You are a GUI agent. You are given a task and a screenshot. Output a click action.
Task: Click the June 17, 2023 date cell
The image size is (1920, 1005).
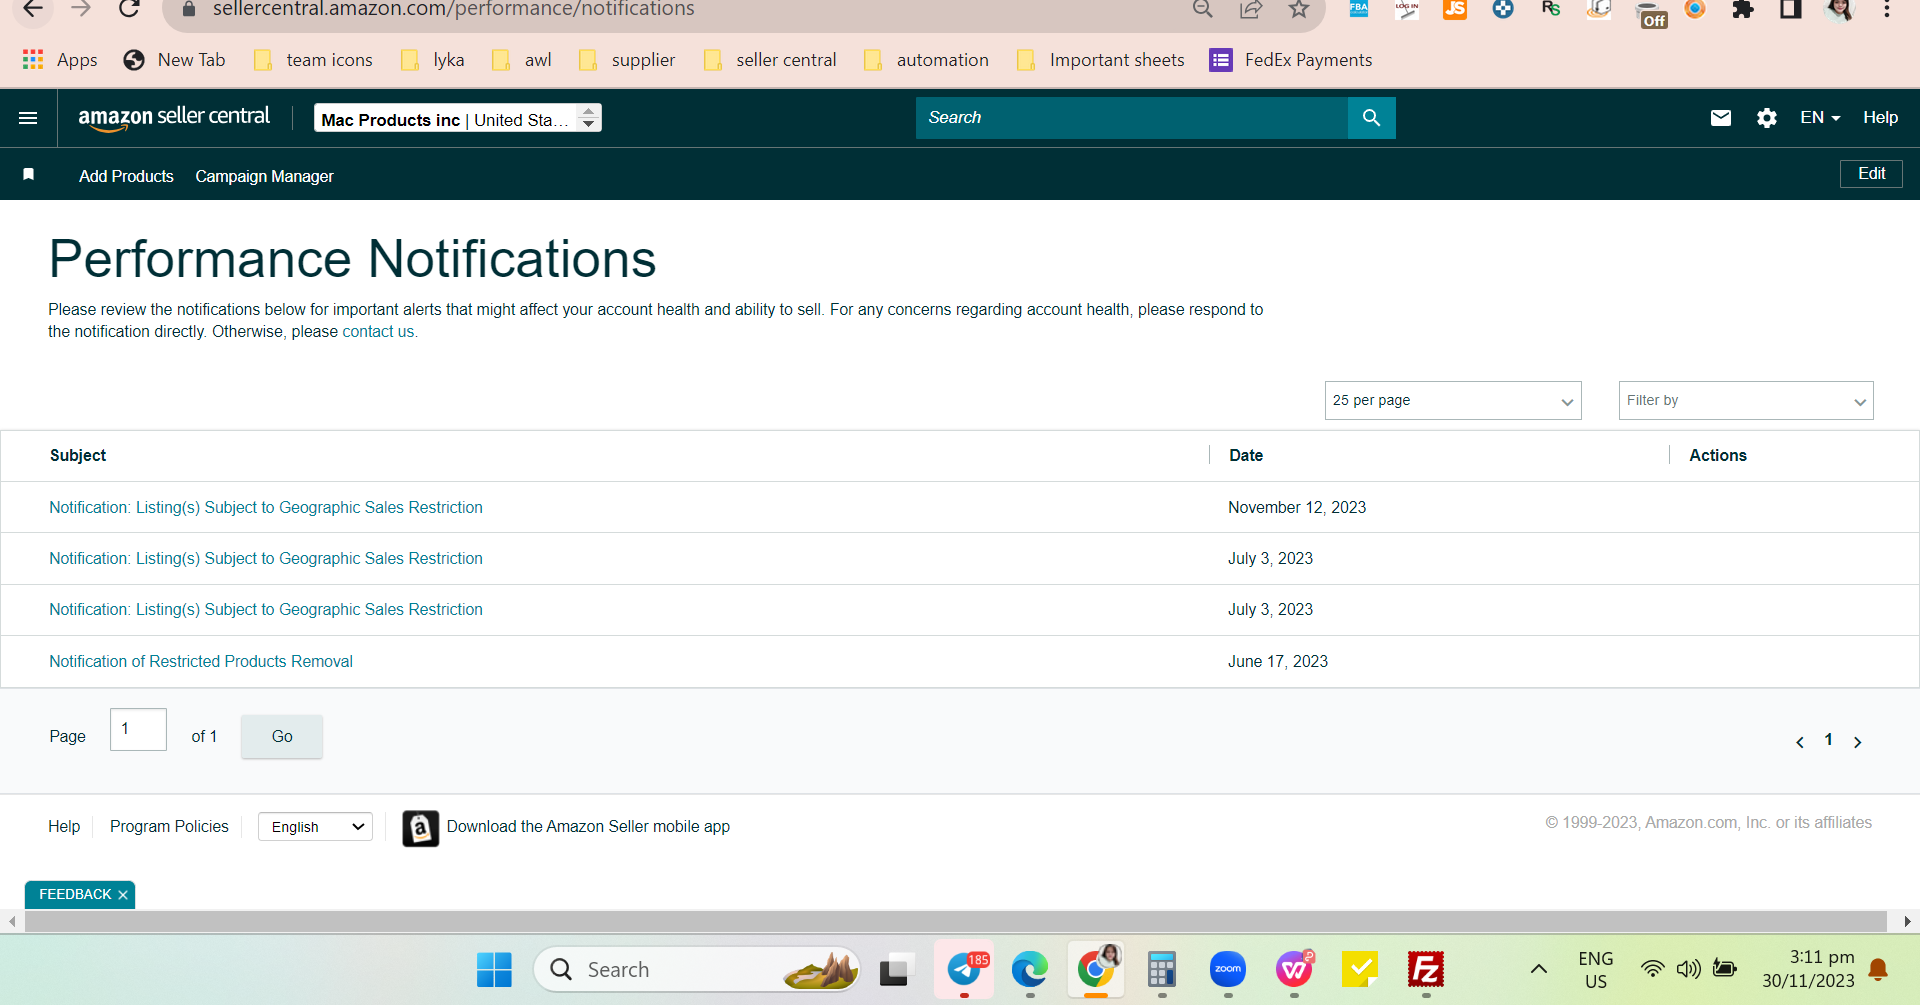tap(1278, 662)
